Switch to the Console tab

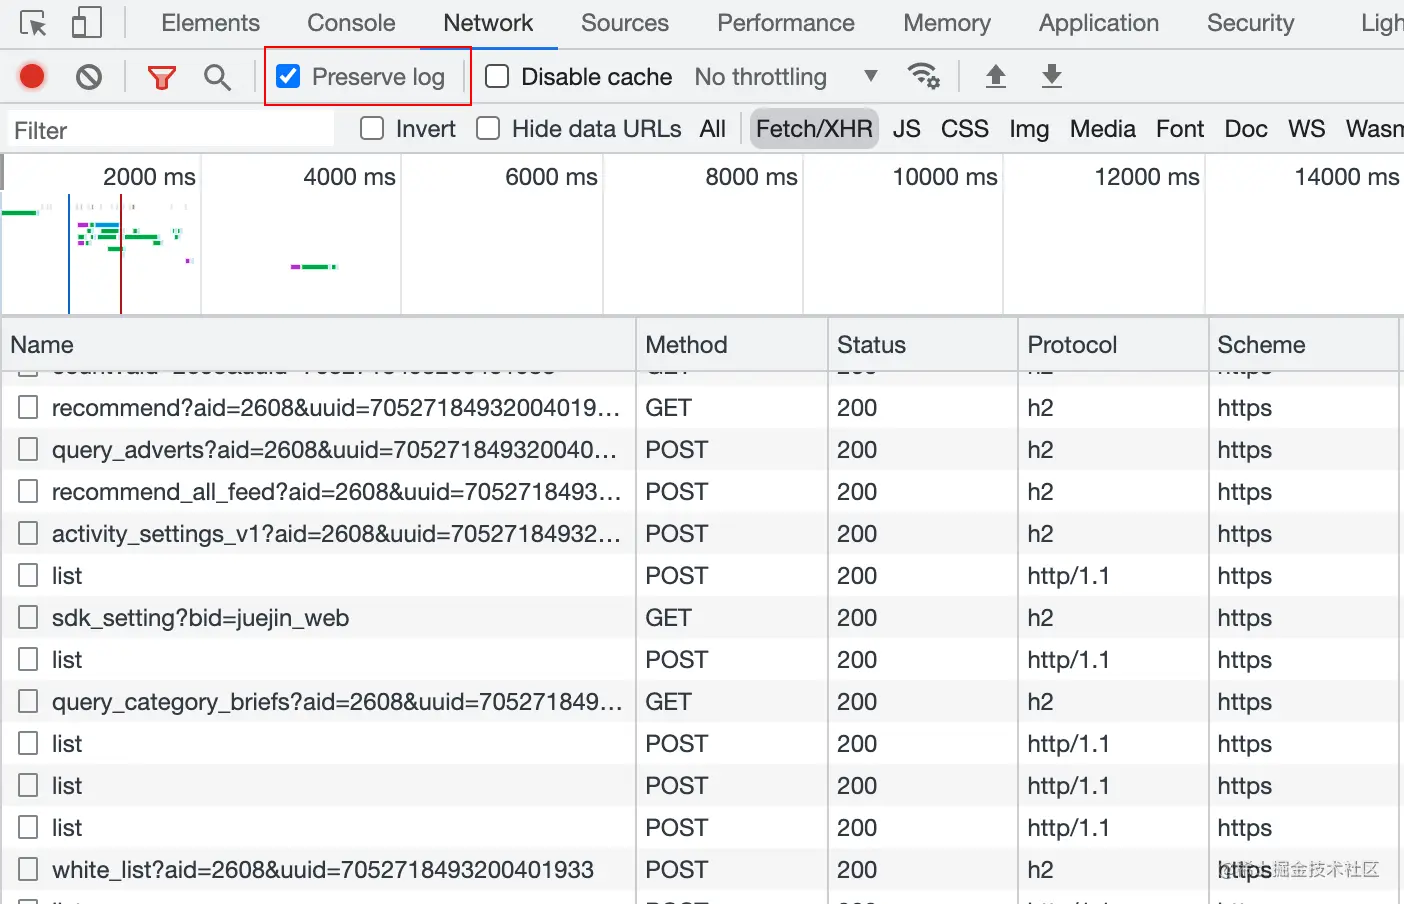click(351, 23)
